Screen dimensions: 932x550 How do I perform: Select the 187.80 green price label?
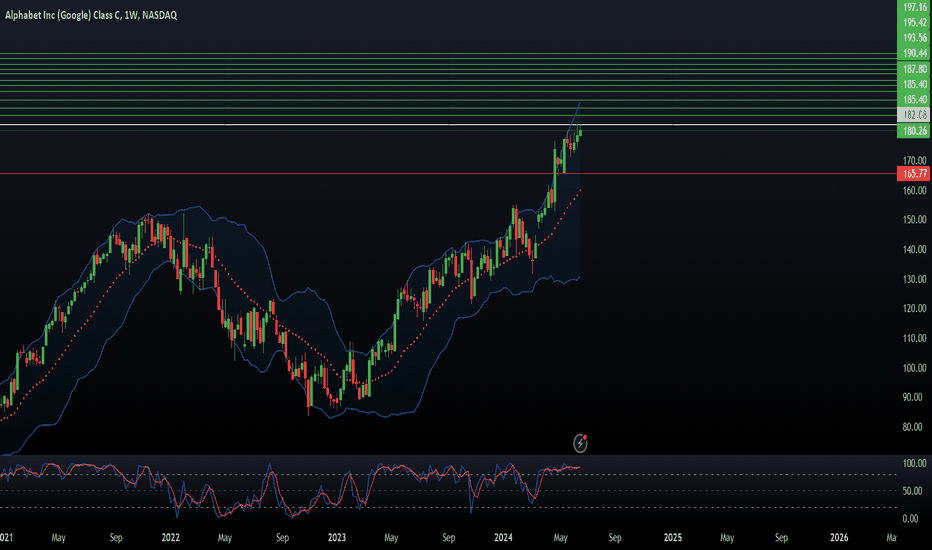(x=914, y=69)
